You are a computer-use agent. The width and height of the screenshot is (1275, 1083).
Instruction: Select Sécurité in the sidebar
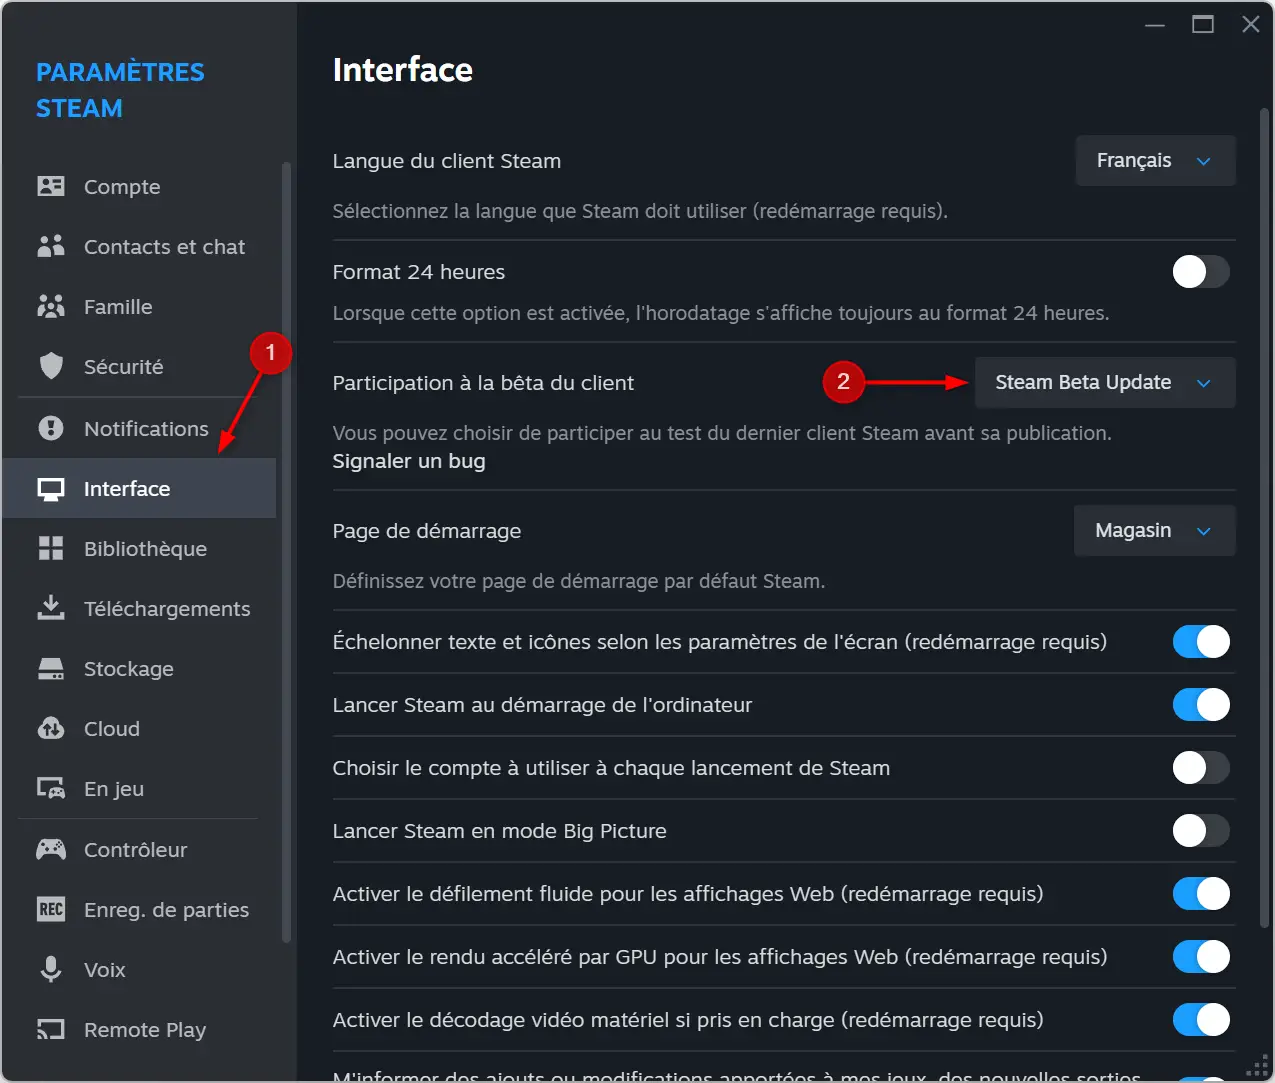coord(139,366)
